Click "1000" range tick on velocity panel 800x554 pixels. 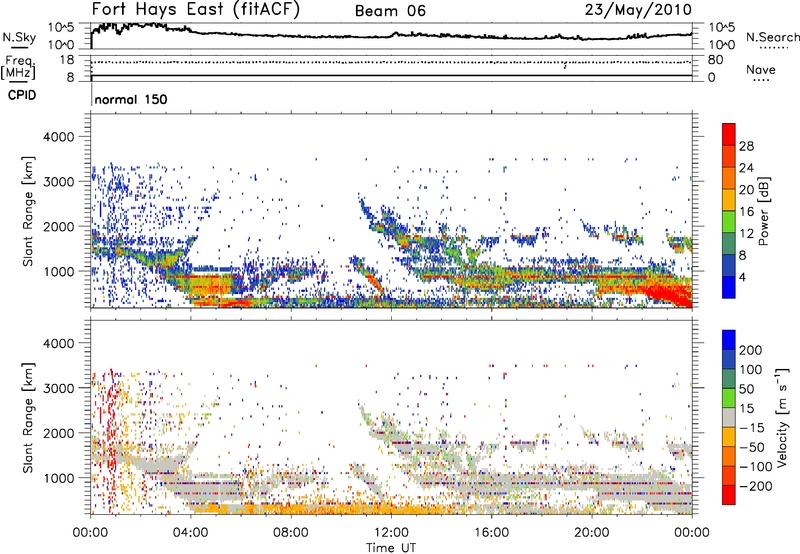coord(58,478)
